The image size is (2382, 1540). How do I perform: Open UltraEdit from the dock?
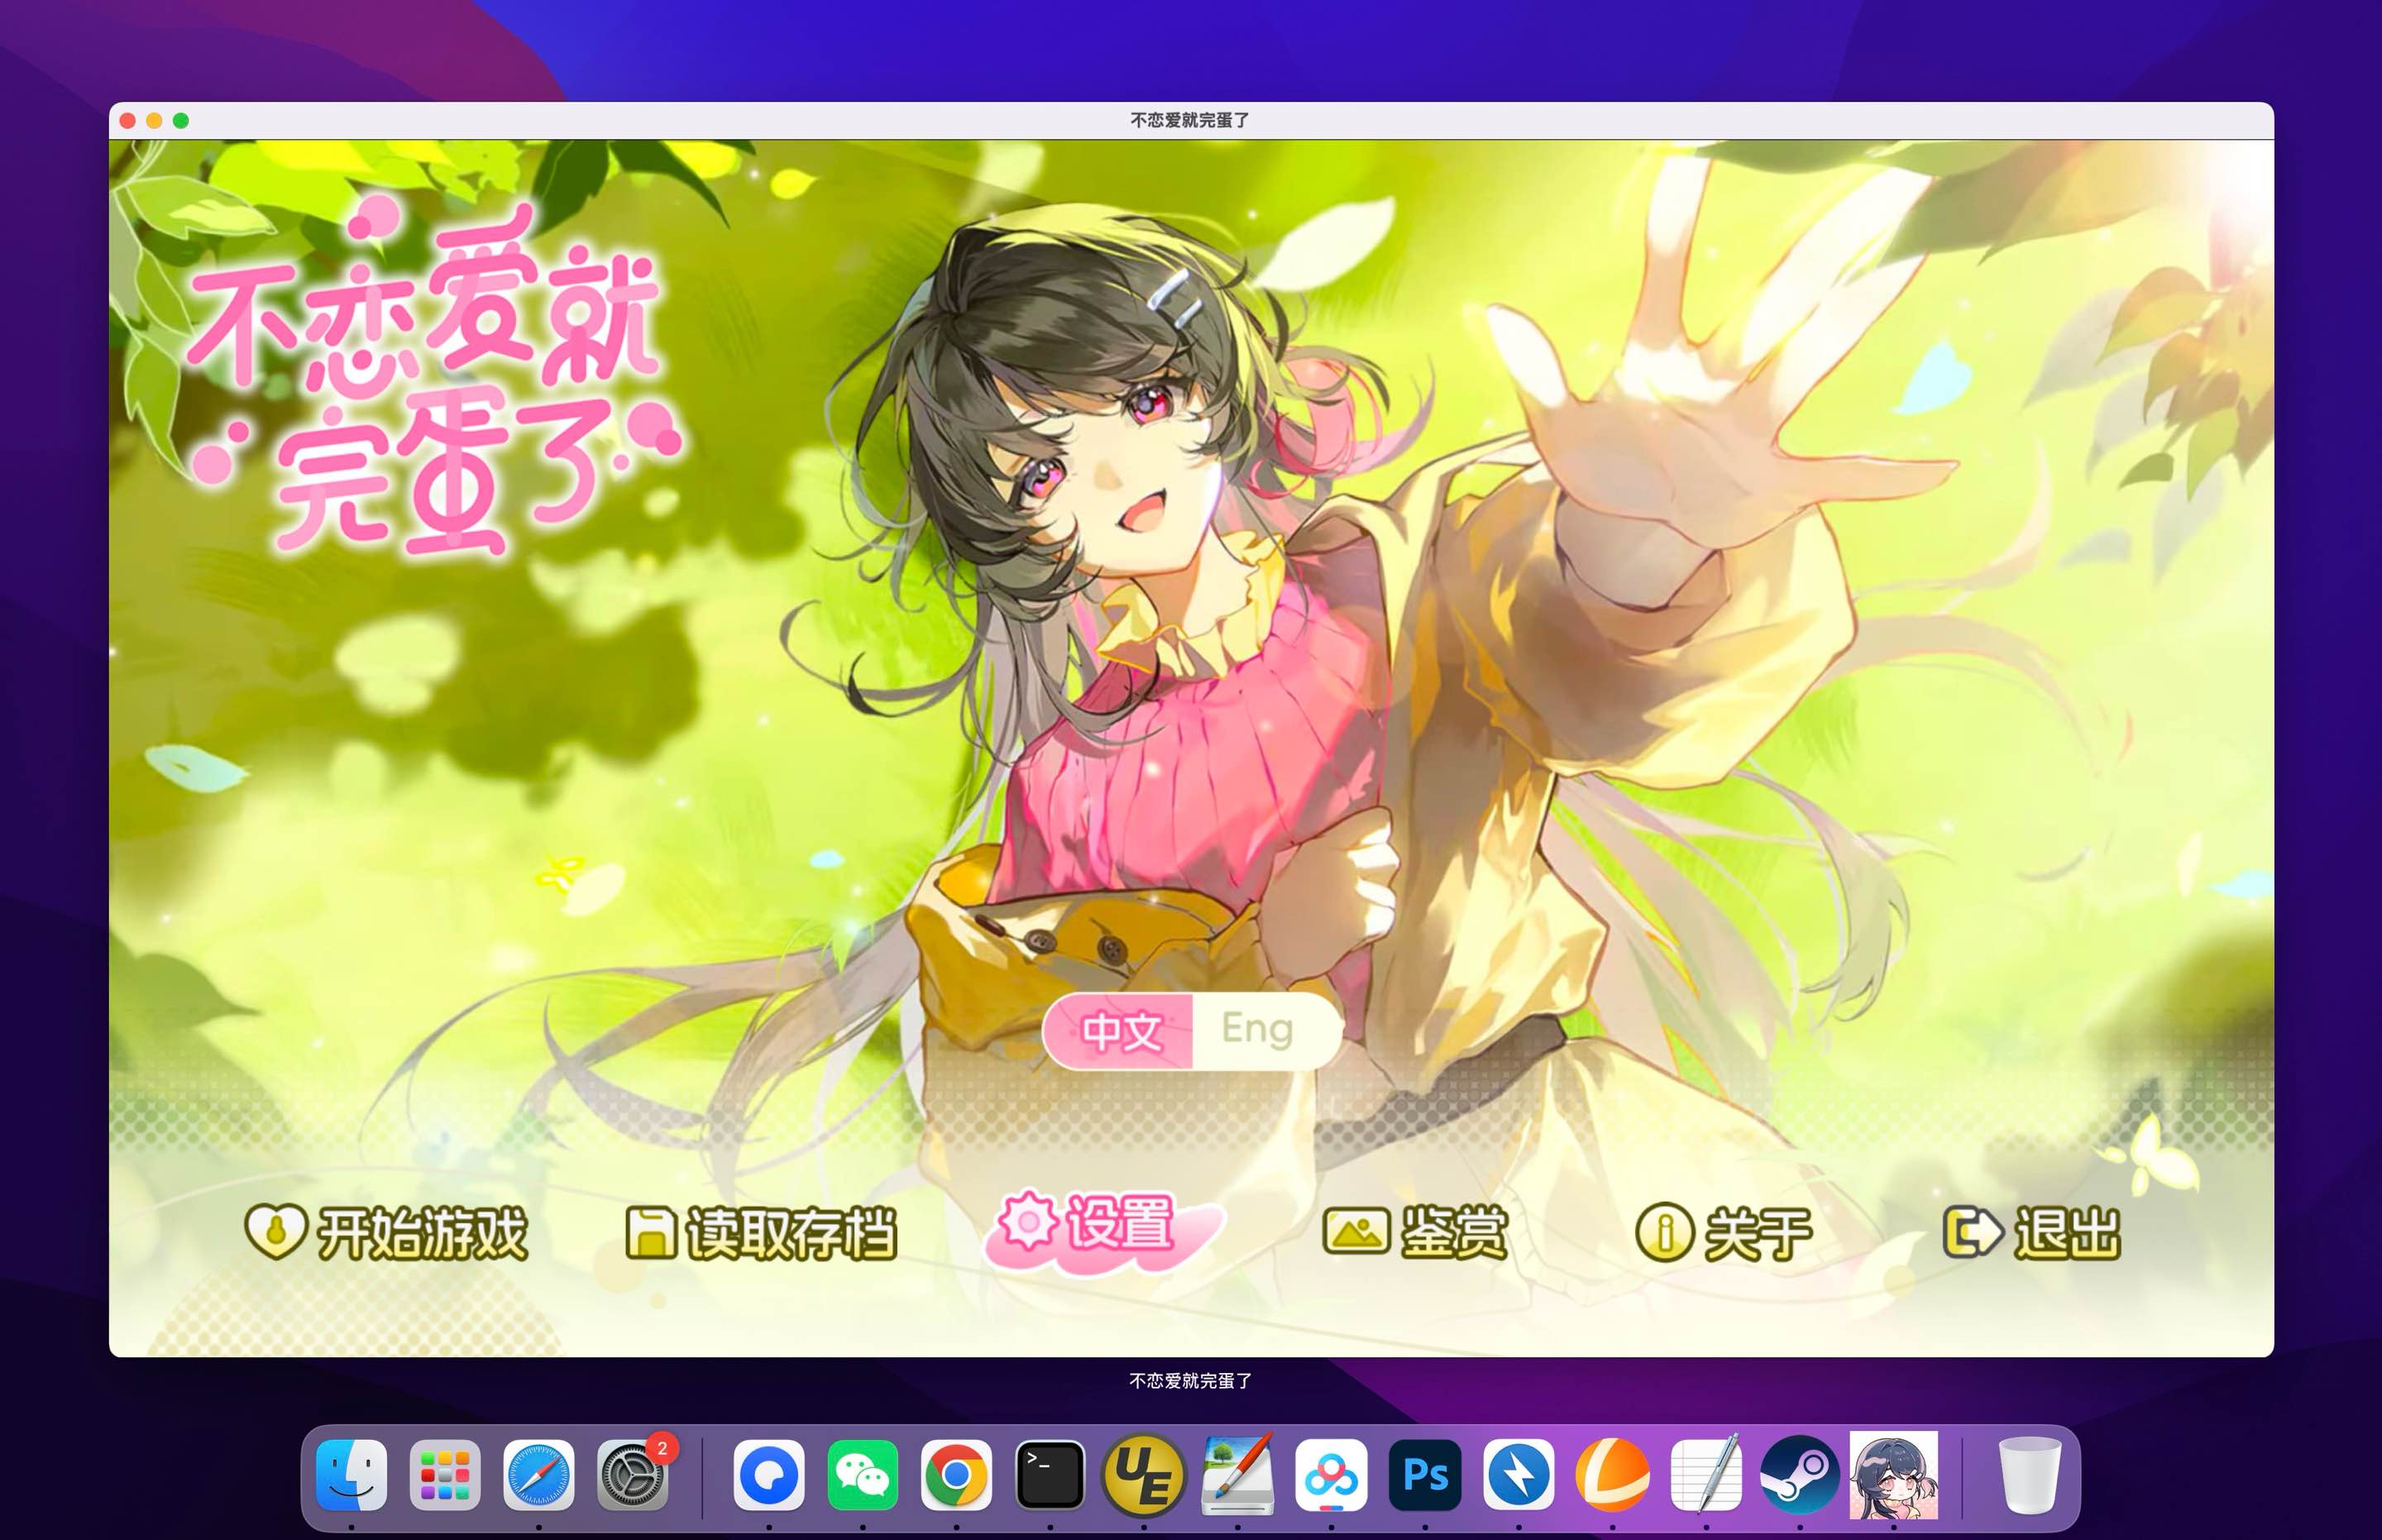tap(1143, 1475)
